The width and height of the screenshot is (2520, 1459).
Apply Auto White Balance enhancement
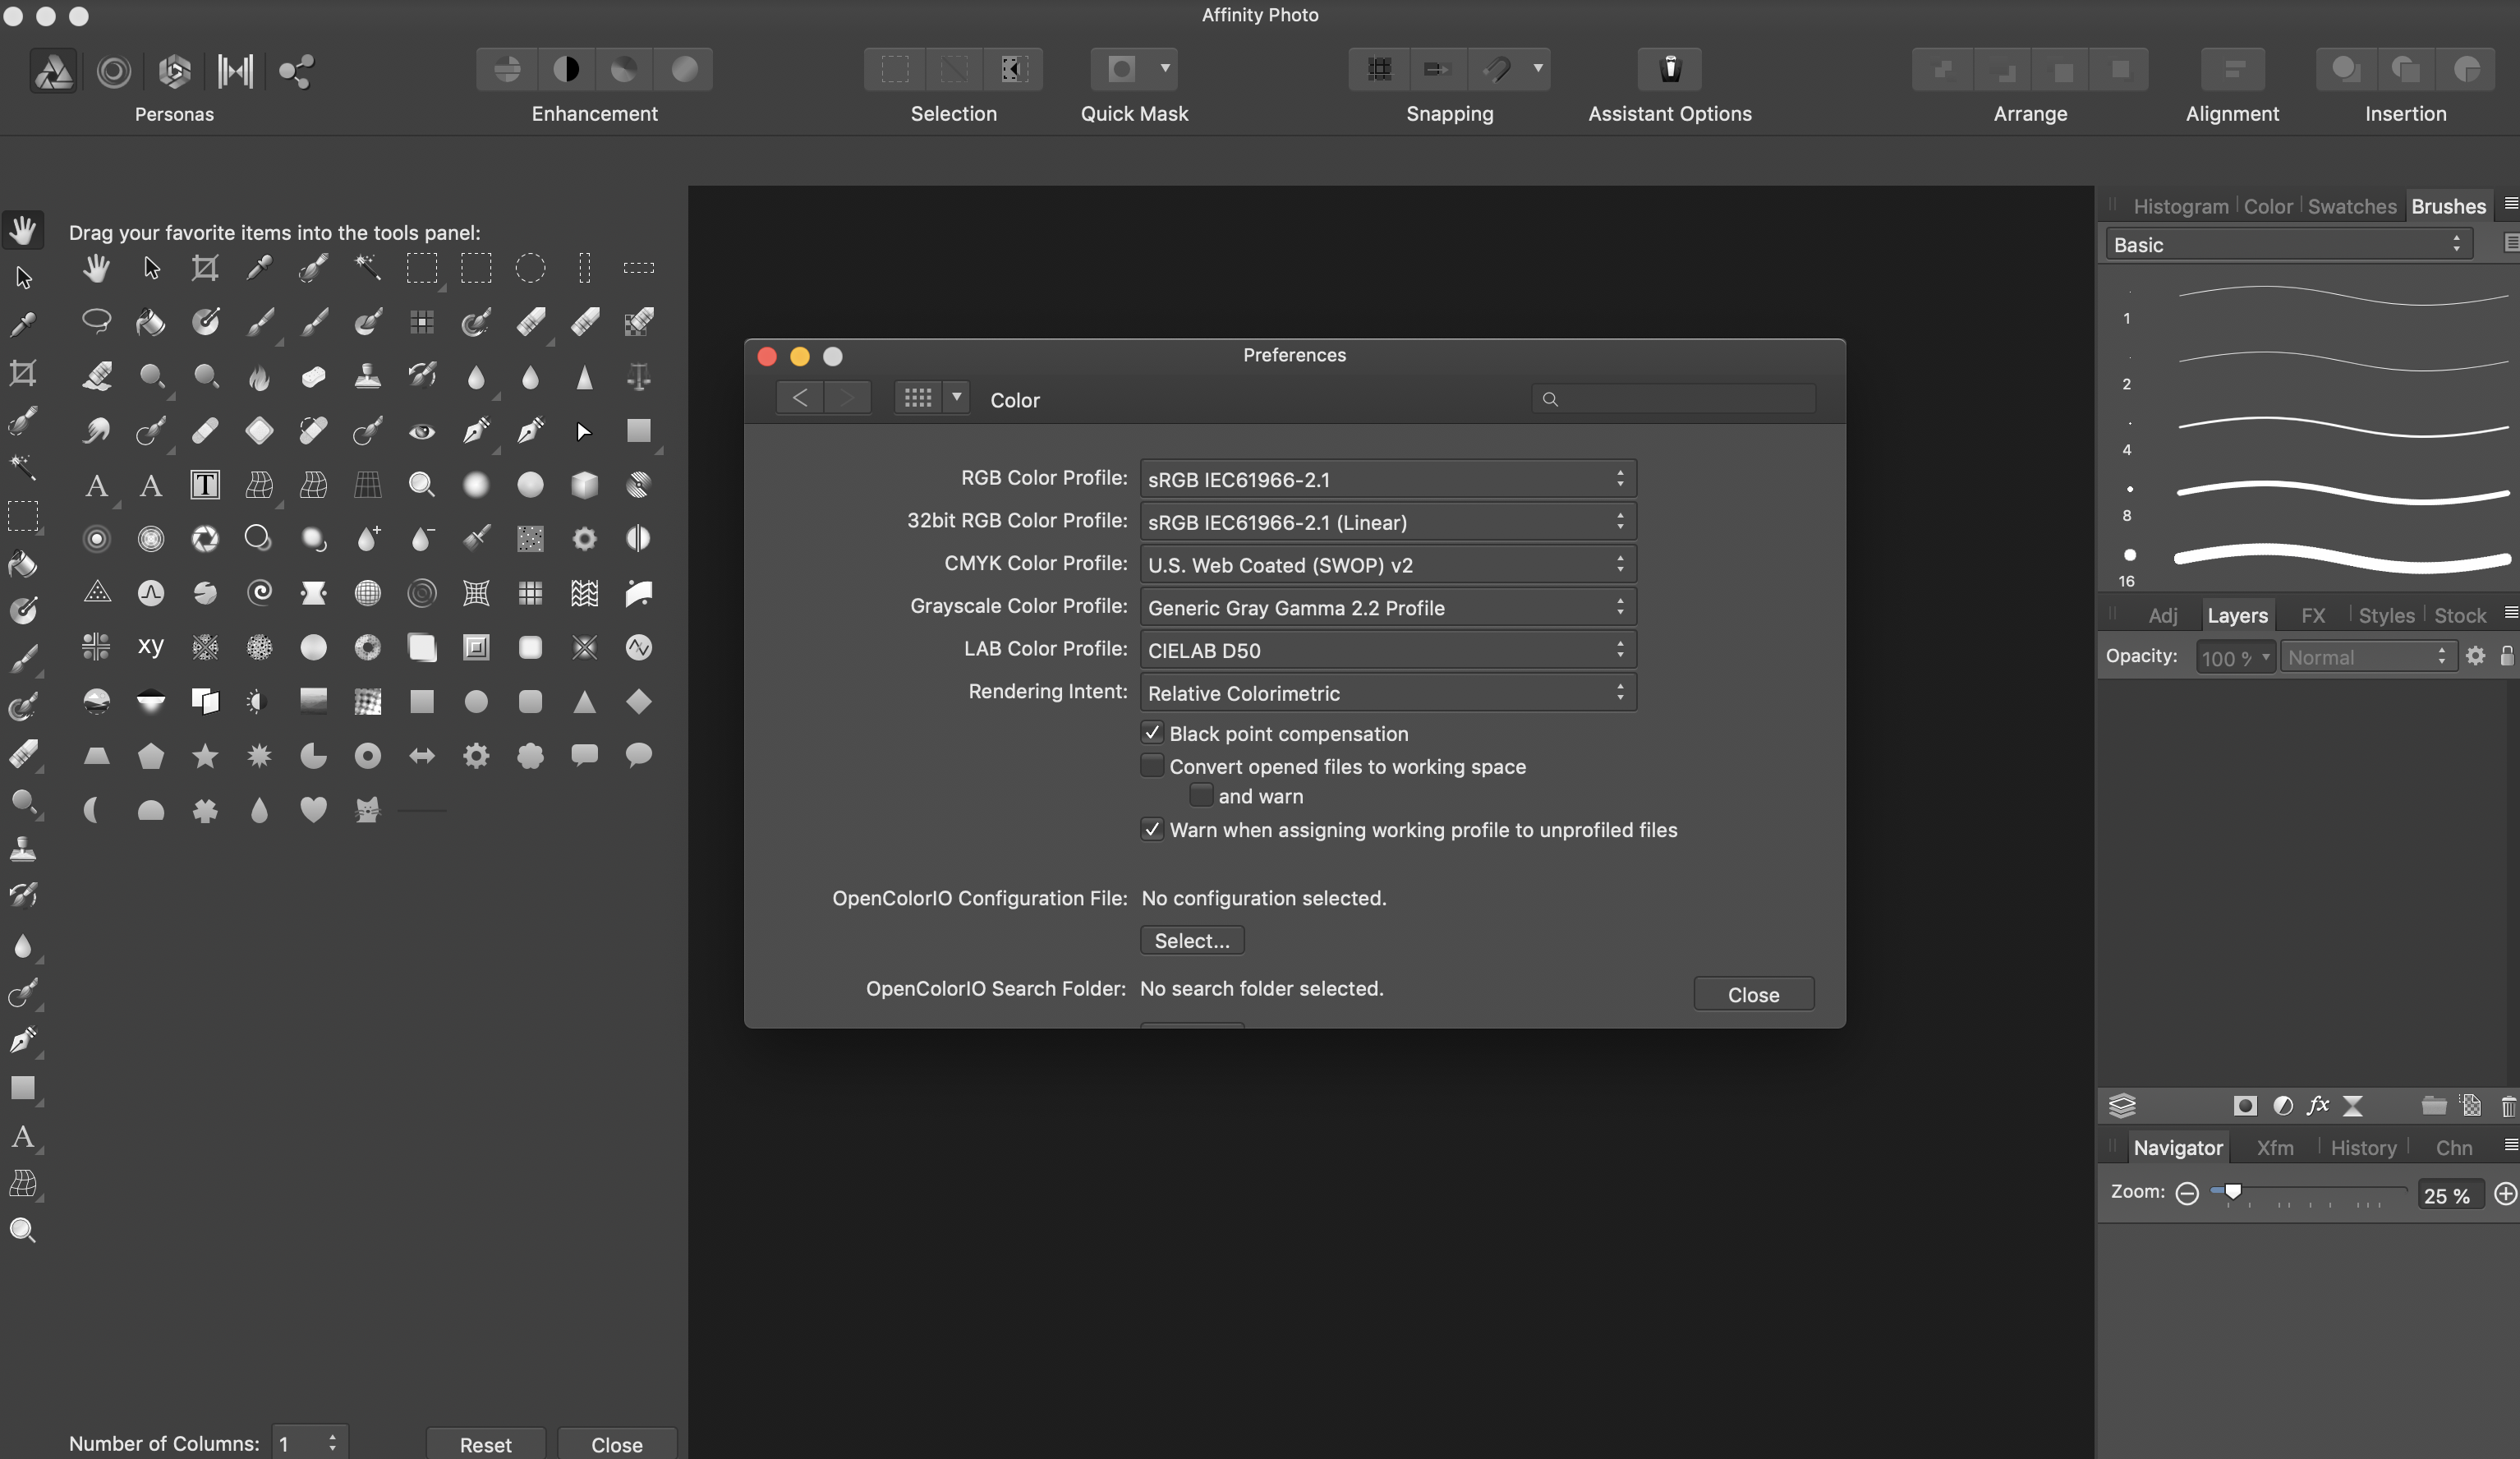[684, 69]
